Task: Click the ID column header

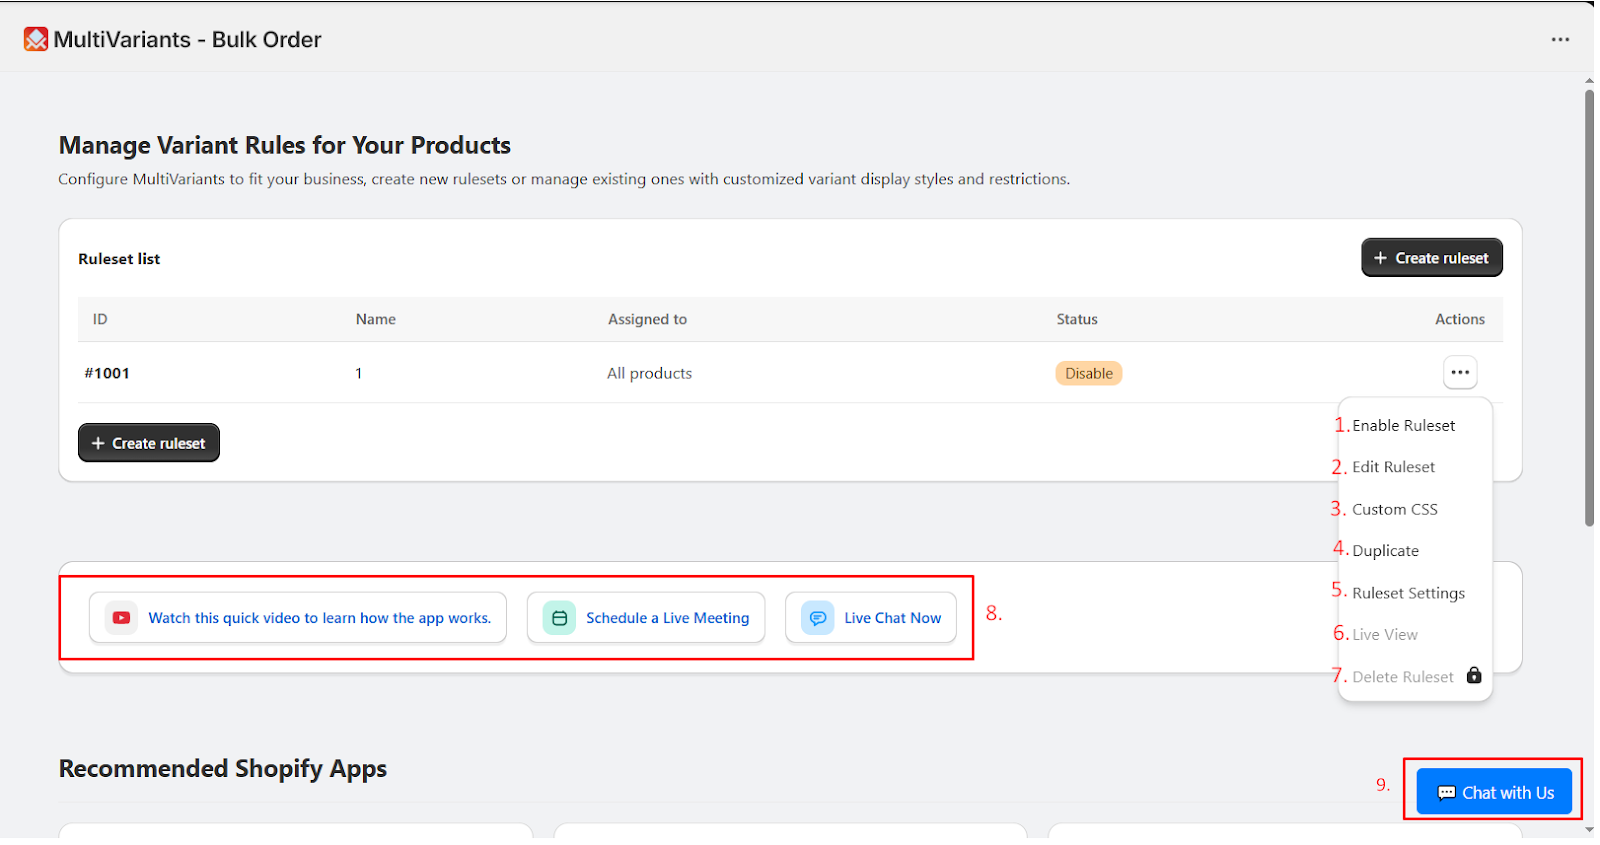Action: click(100, 319)
